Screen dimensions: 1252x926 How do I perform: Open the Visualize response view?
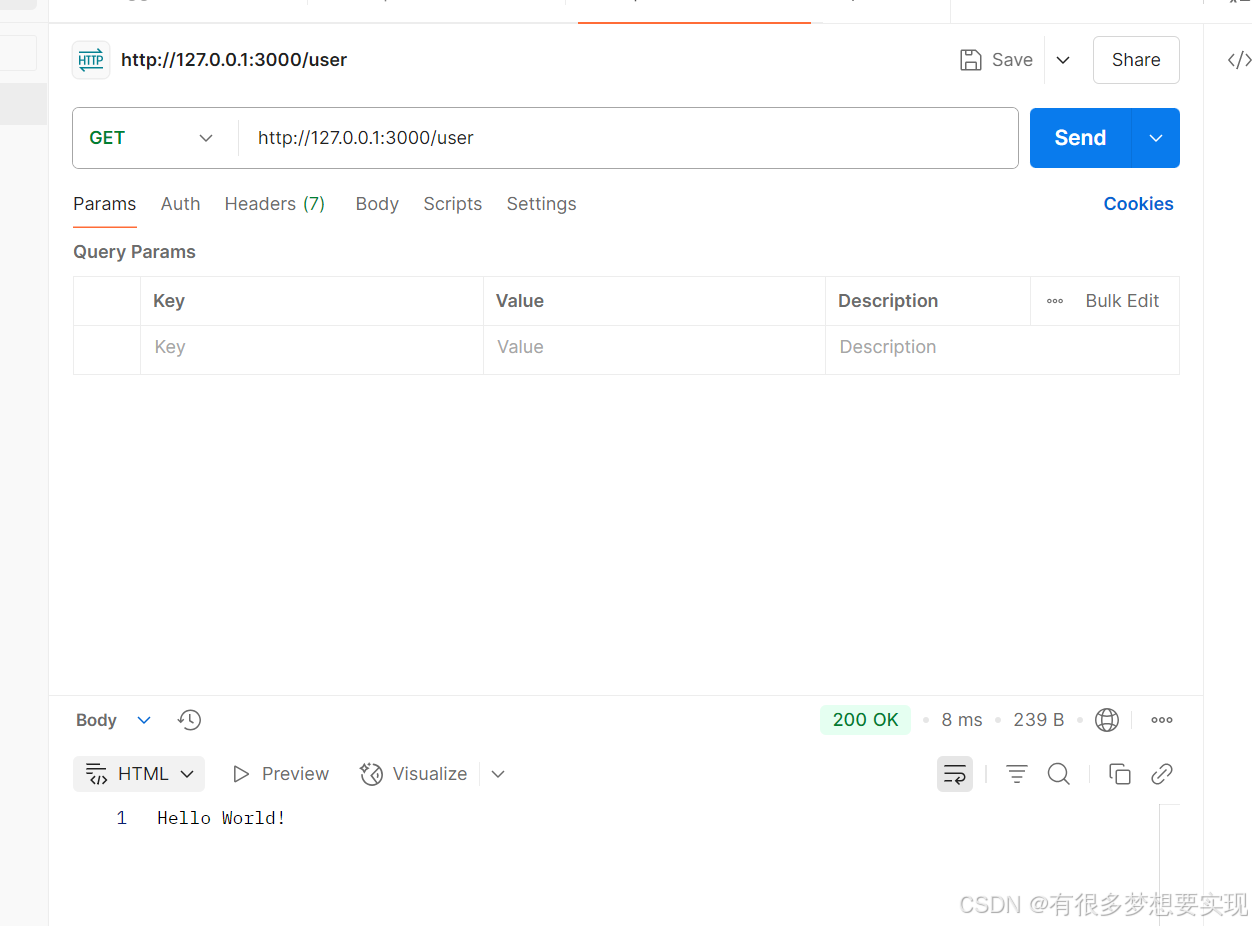414,774
